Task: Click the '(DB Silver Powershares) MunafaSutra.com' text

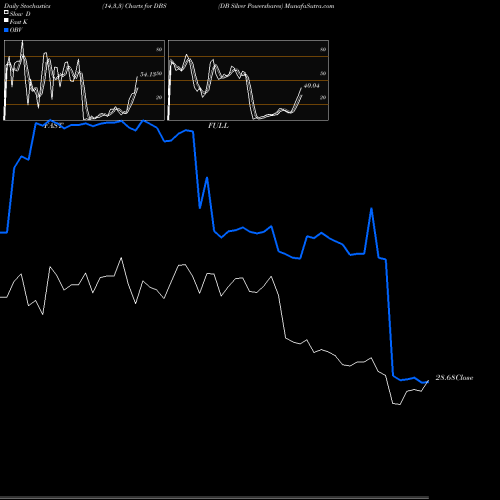Action: click(x=276, y=6)
